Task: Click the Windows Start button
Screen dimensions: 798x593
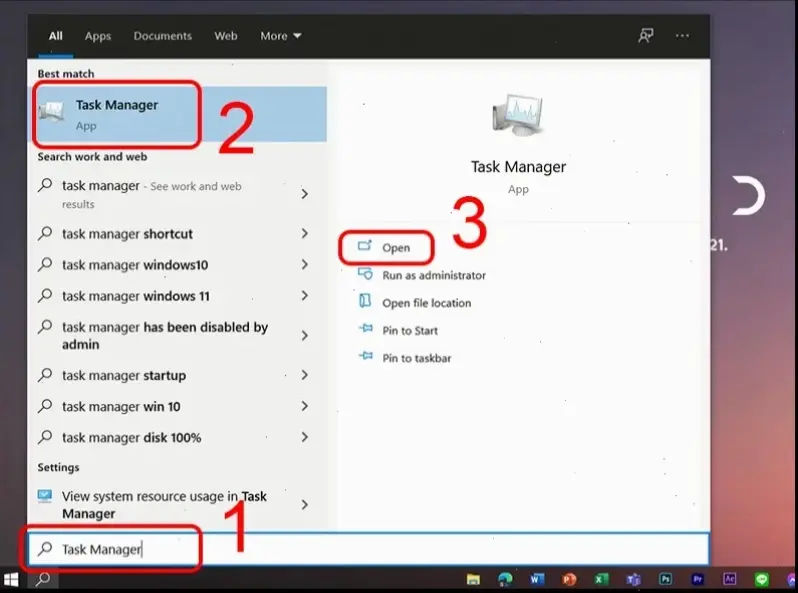Action: pos(11,579)
